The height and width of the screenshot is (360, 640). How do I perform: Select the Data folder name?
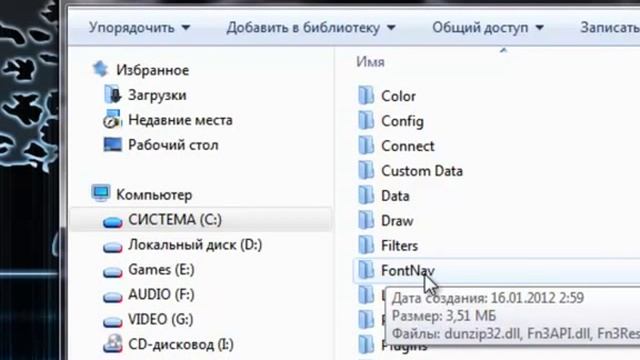(x=395, y=196)
